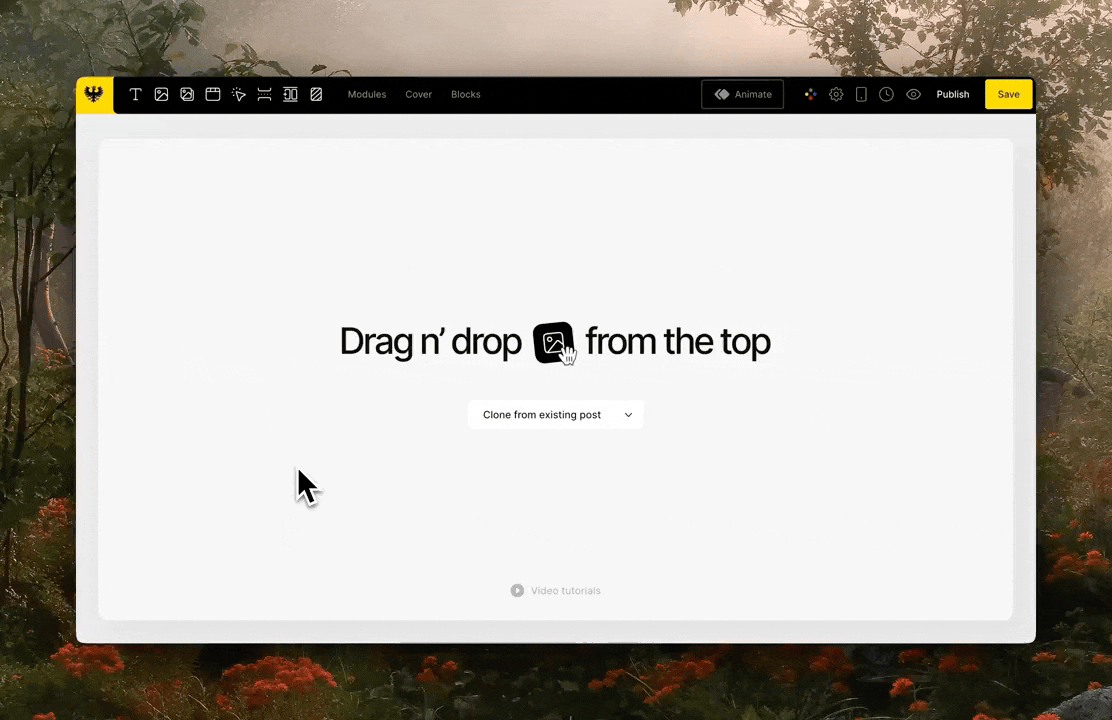Click the Animate button
The width and height of the screenshot is (1112, 720).
(743, 94)
